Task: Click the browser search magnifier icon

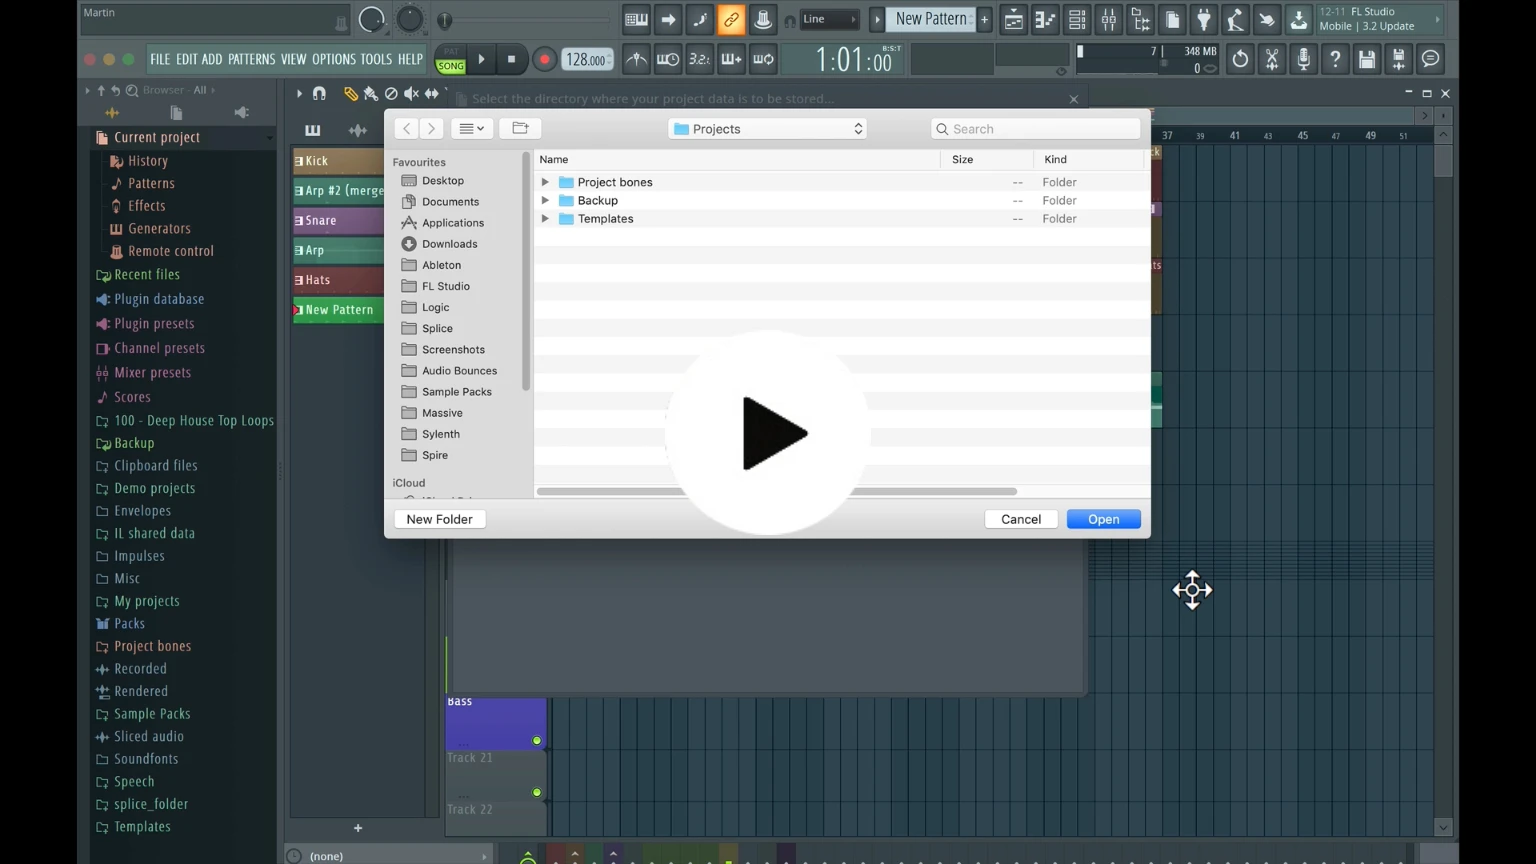Action: pos(131,90)
